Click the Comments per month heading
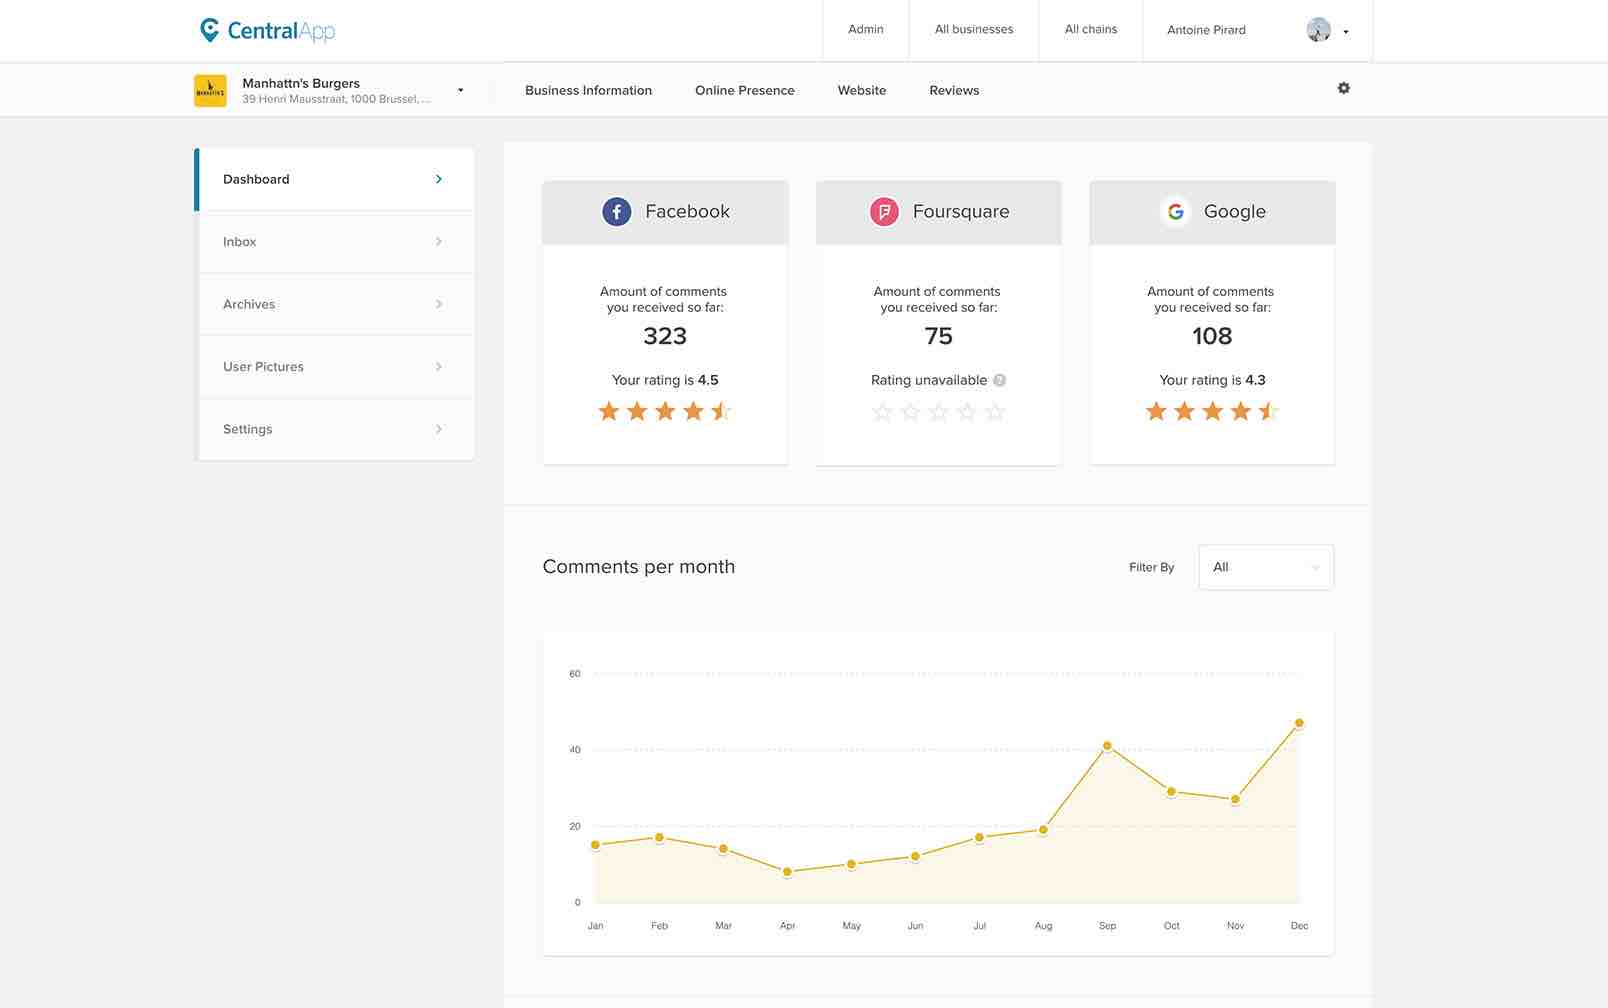Screen dimensions: 1608x1008 coord(639,567)
